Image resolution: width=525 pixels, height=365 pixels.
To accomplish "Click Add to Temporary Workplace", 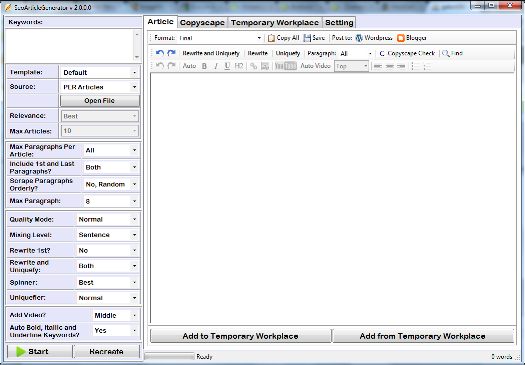I will (240, 336).
